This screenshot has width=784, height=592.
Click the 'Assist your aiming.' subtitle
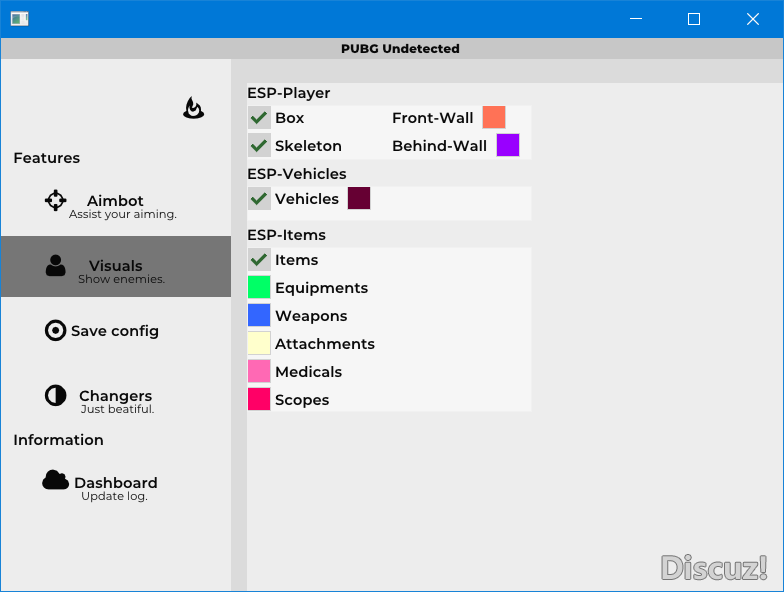[123, 214]
